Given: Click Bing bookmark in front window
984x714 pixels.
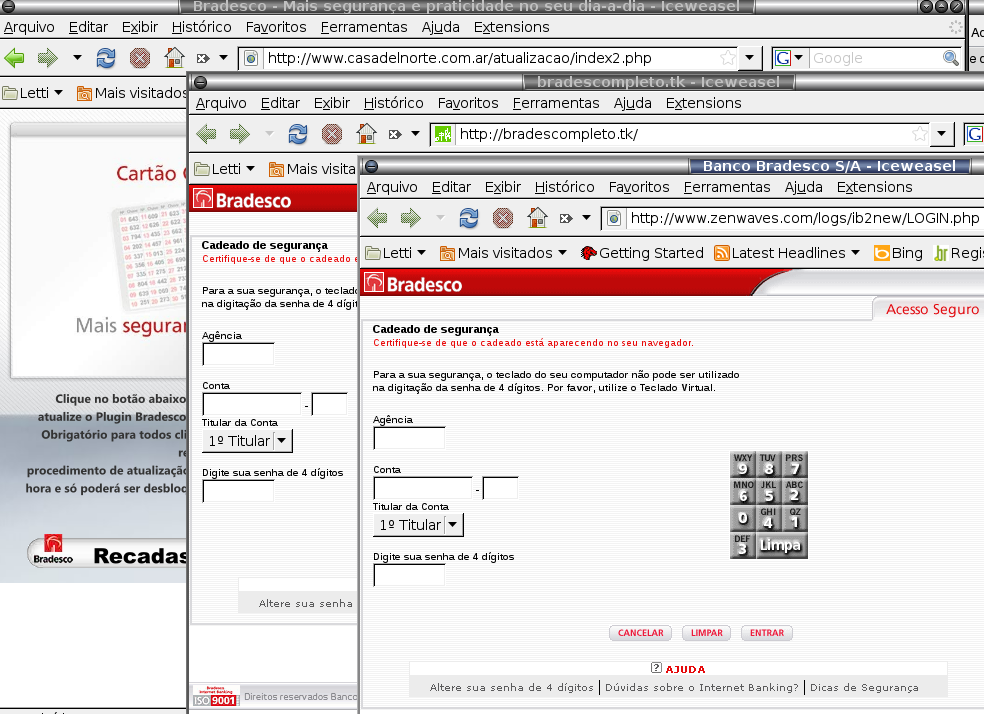Looking at the screenshot, I should (899, 253).
